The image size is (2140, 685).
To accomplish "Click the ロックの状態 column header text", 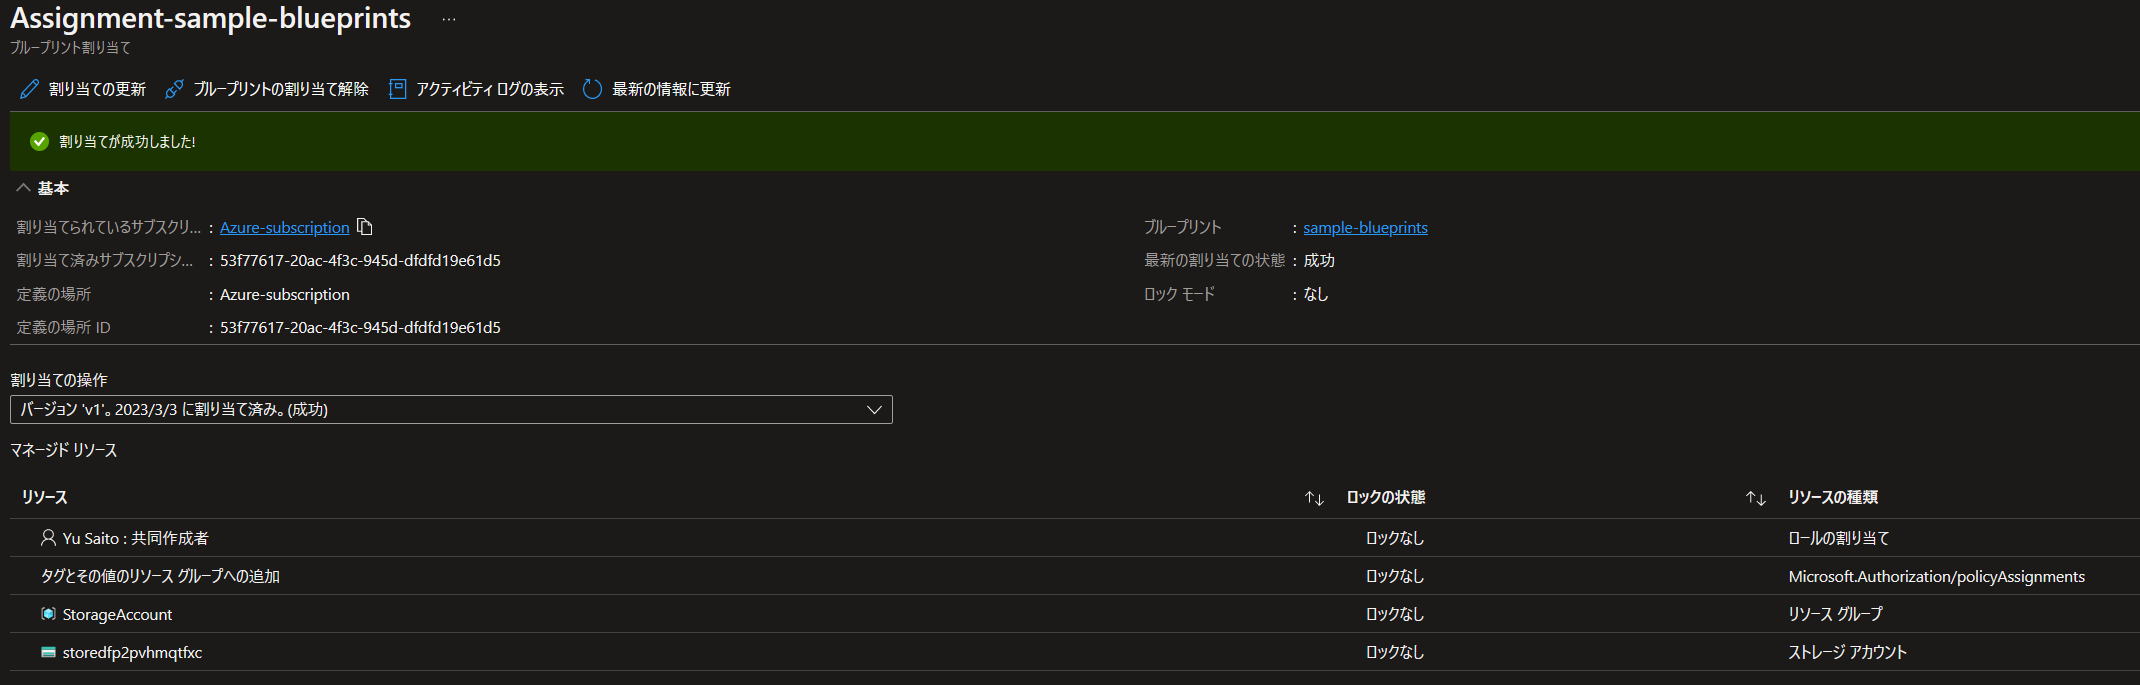I will click(1386, 497).
